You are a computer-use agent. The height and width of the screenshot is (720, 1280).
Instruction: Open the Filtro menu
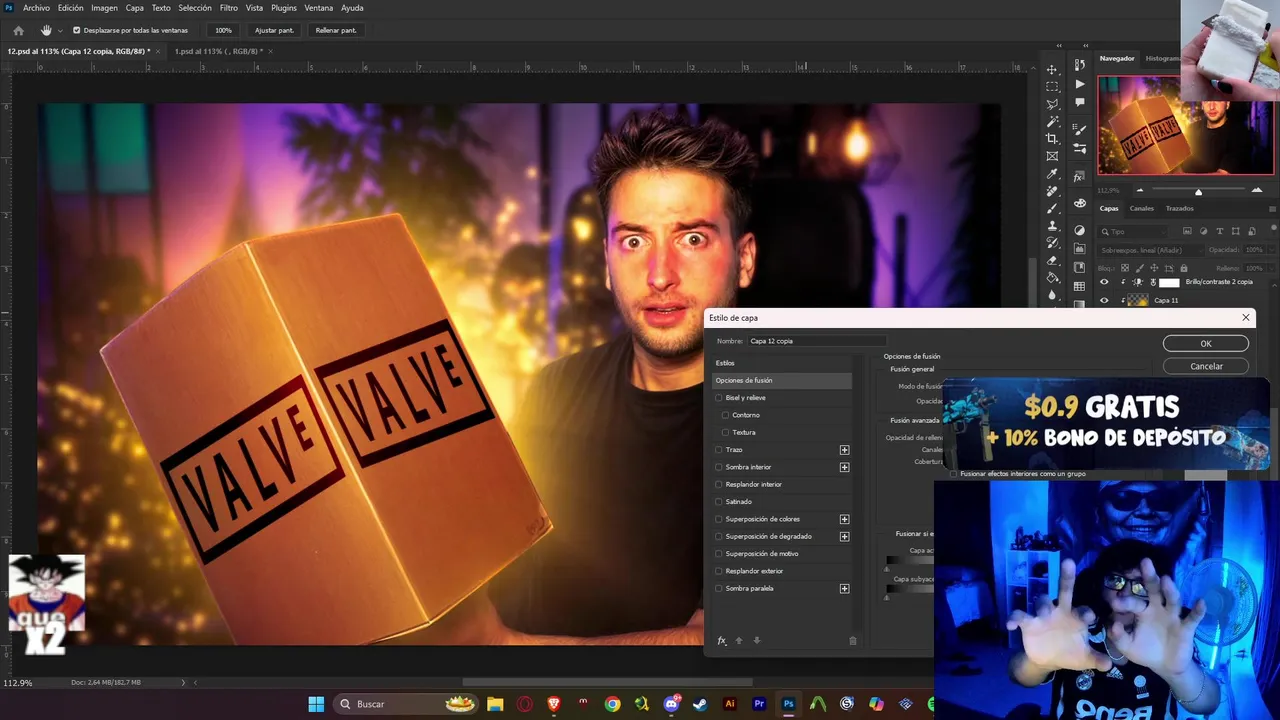coord(229,8)
